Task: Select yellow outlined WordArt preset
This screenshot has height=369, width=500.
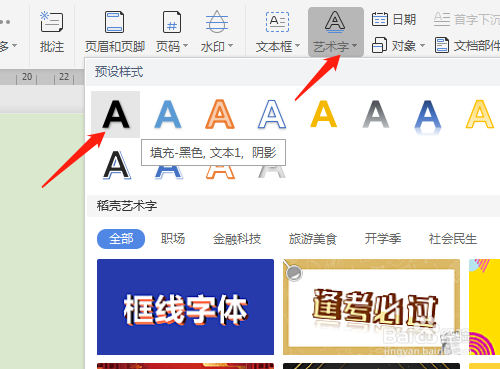Action: [480, 114]
